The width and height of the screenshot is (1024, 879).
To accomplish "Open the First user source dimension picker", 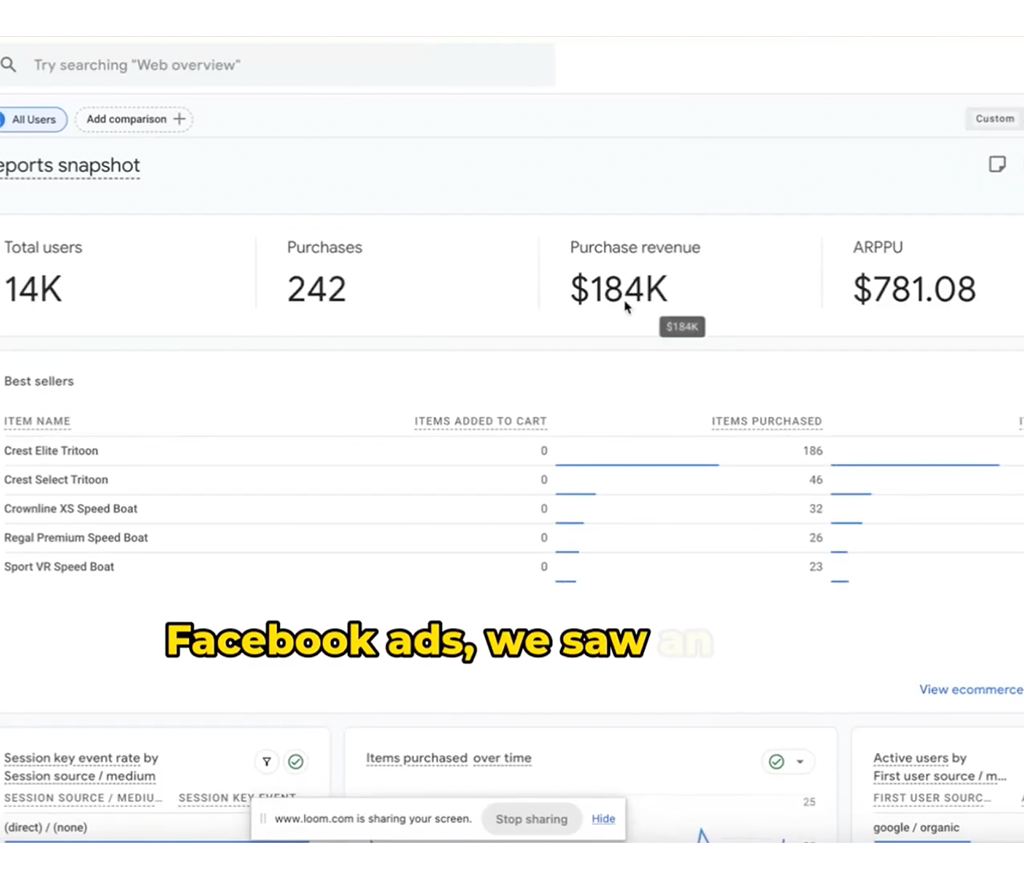I will point(939,776).
